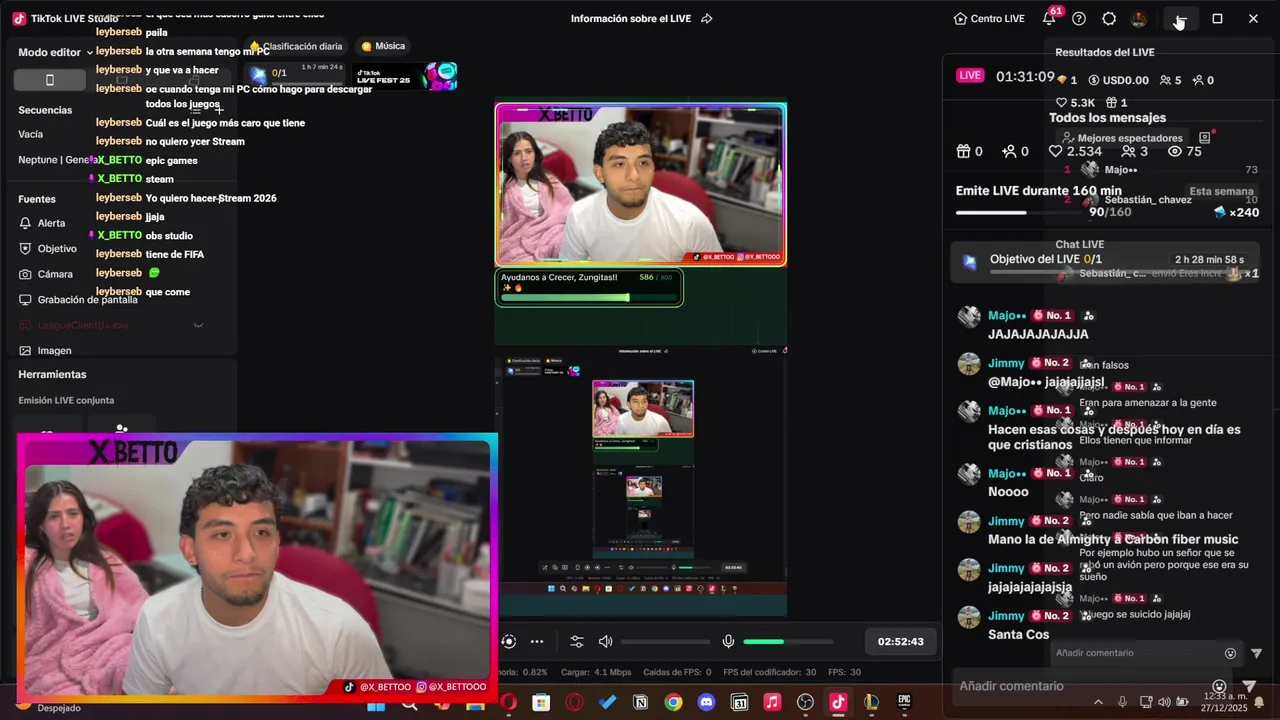
Task: Open Centro LIVE from the top bar
Action: point(989,19)
